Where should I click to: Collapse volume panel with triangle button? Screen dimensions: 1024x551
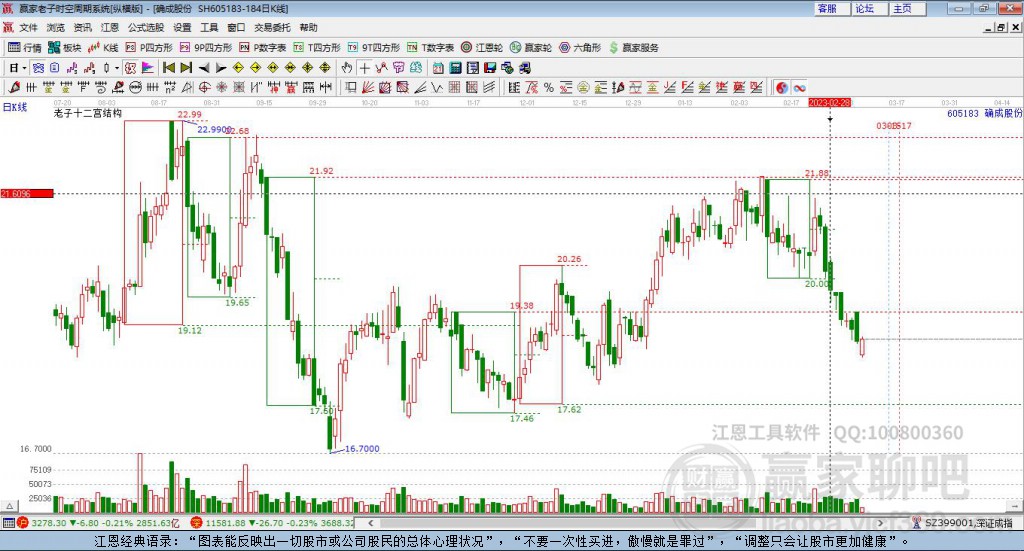10,507
